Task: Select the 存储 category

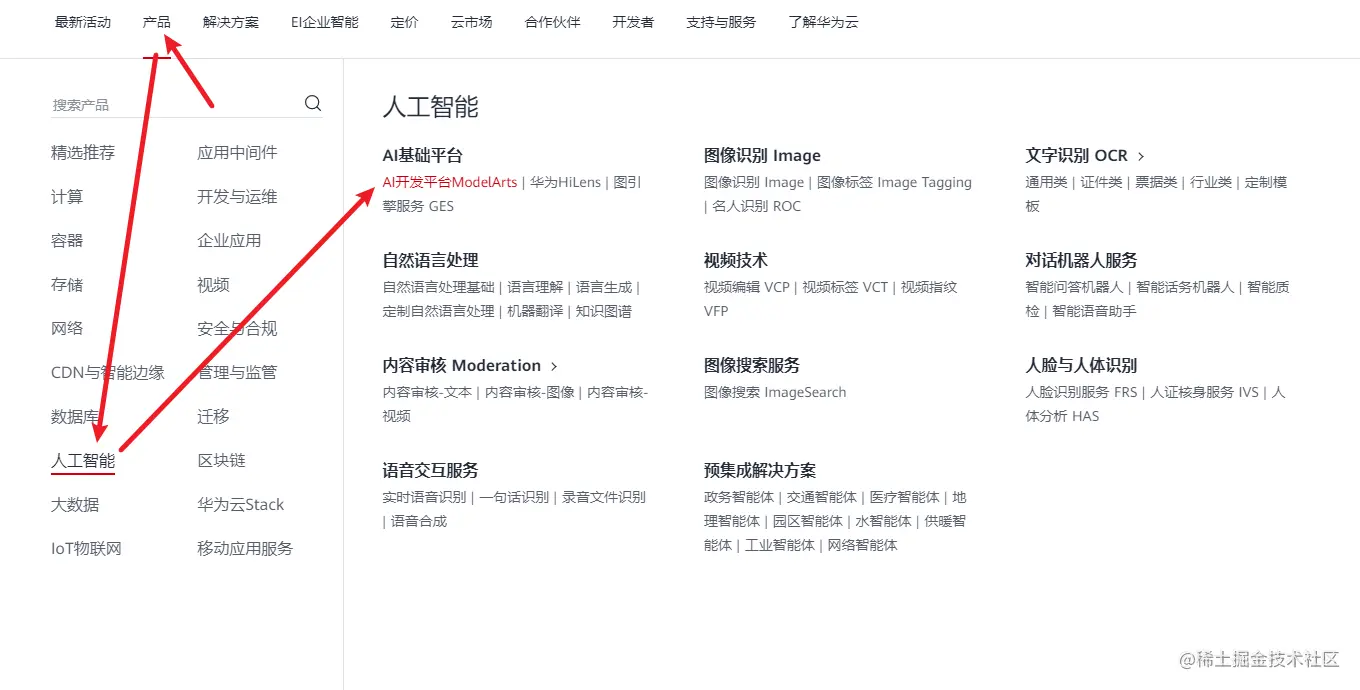Action: pyautogui.click(x=67, y=285)
